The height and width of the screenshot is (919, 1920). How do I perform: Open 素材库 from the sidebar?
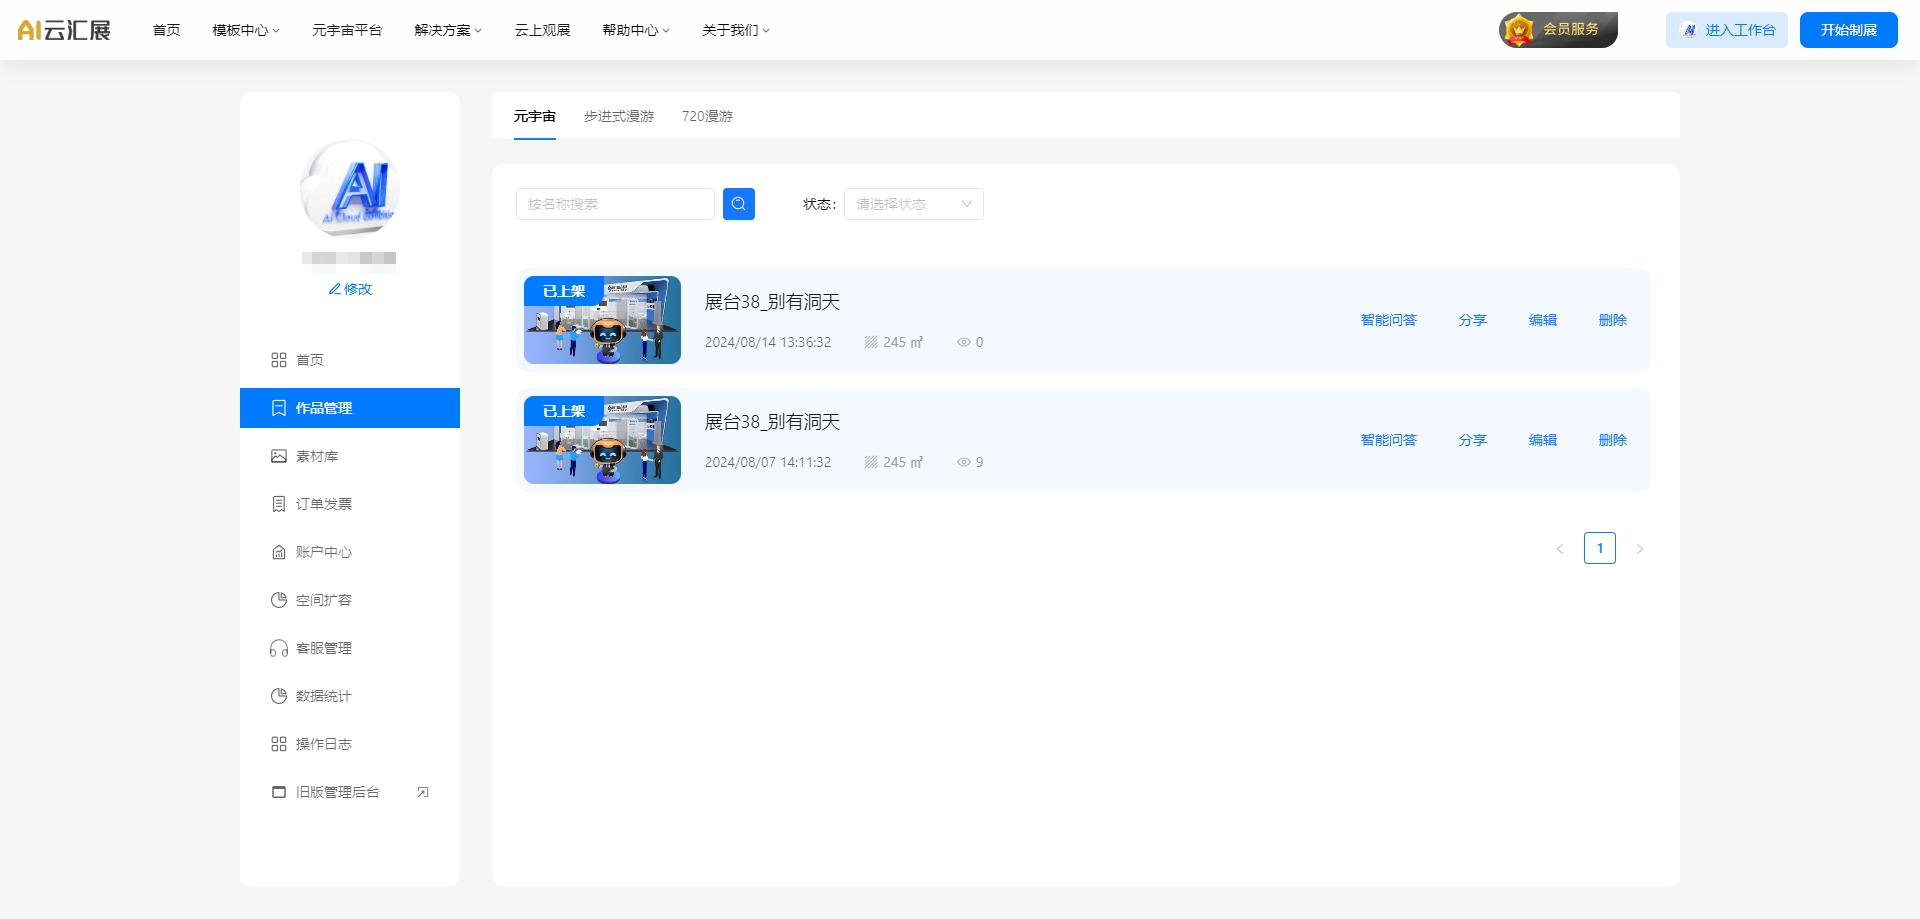click(x=316, y=456)
